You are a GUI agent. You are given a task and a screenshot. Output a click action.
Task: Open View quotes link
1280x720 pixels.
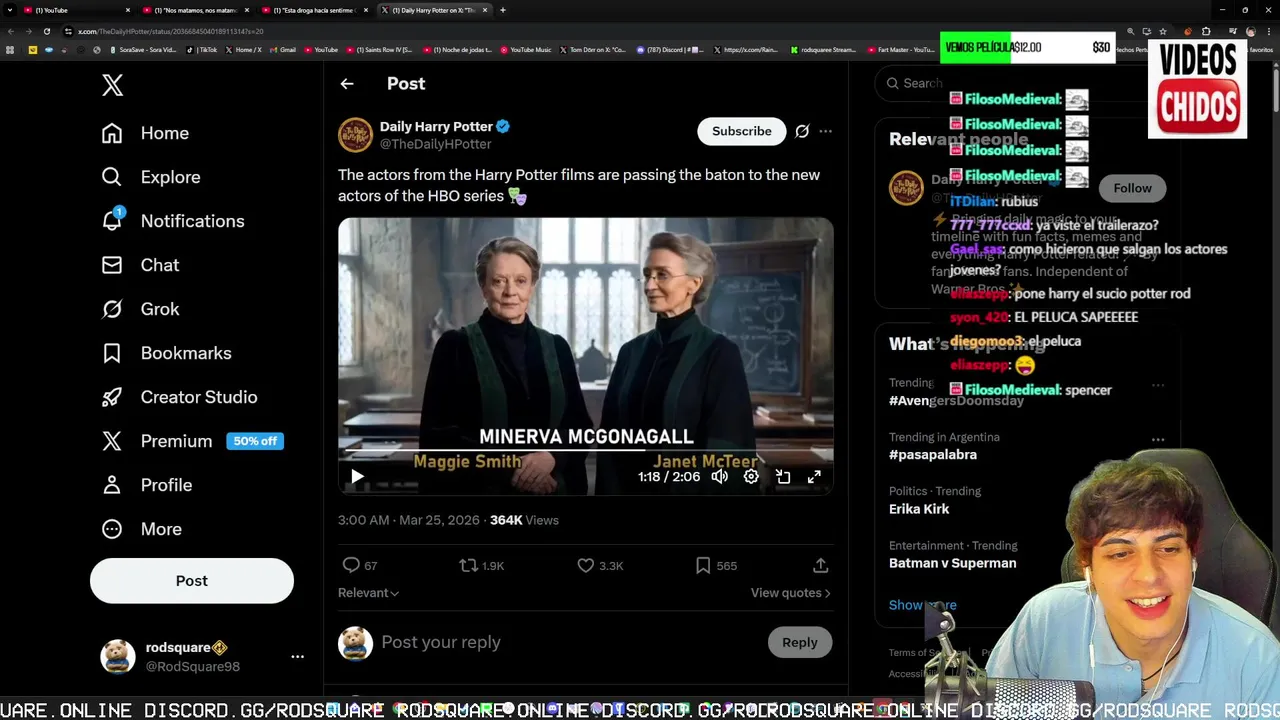point(790,593)
